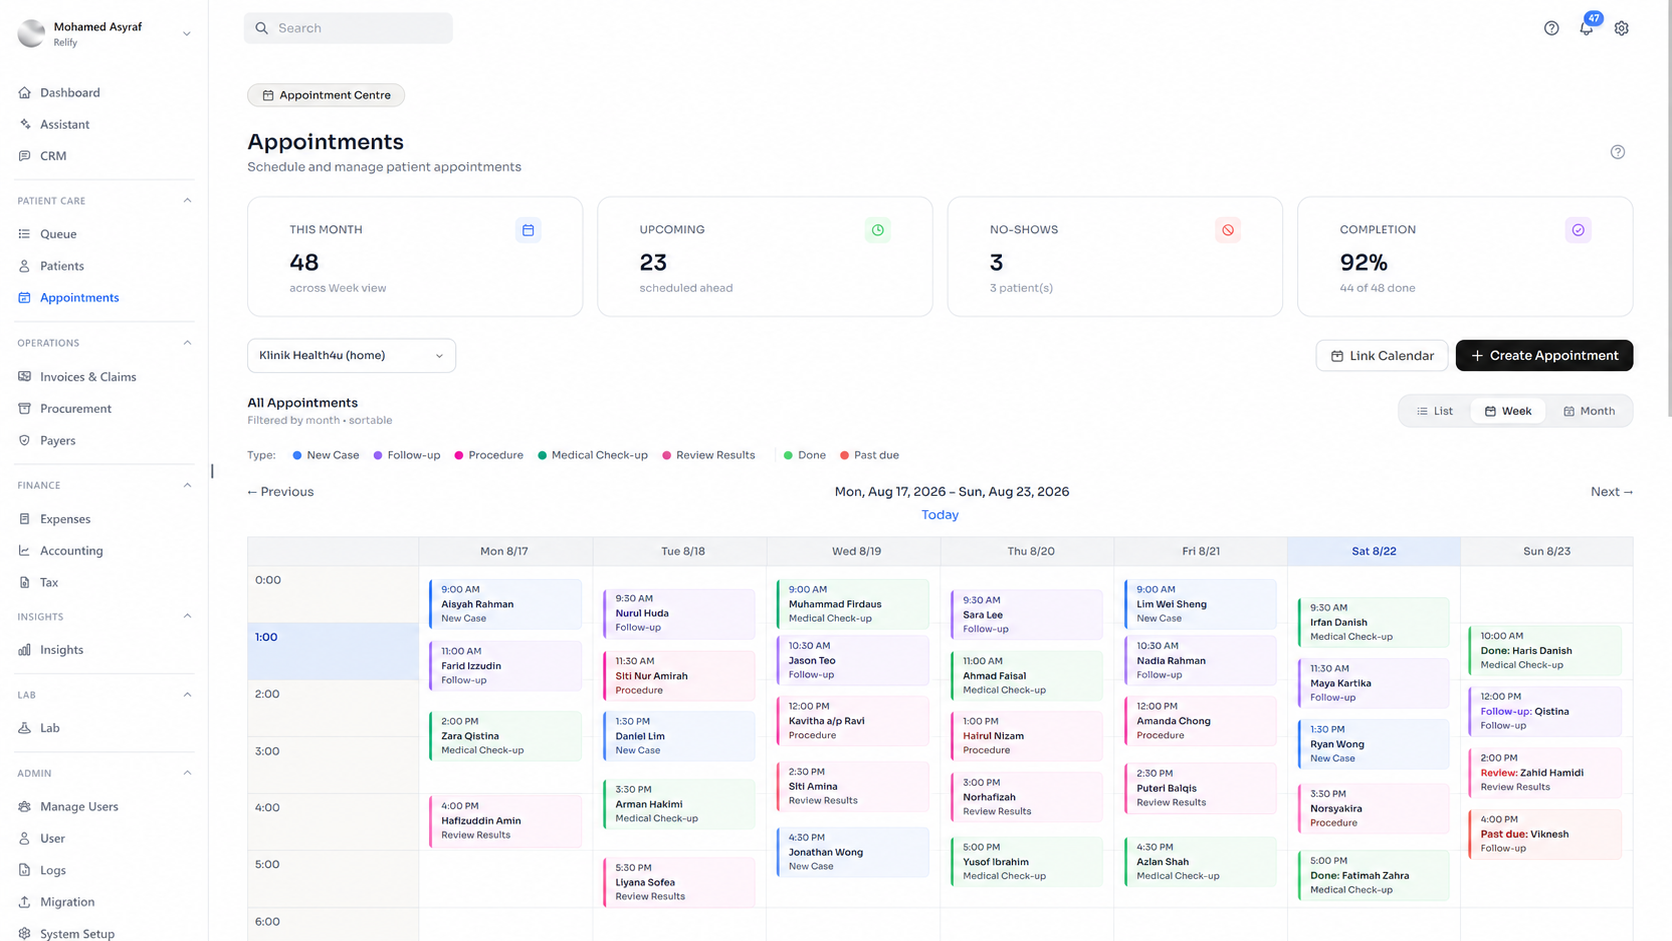The image size is (1672, 941).
Task: Click the Search input field
Action: 348,28
